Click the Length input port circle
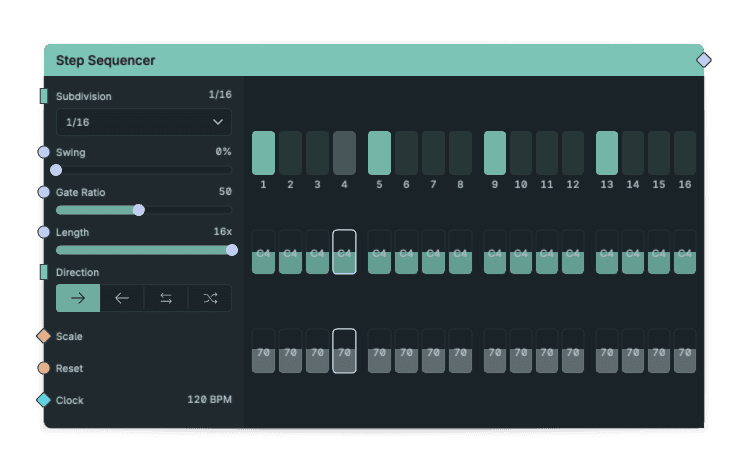This screenshot has height=472, width=748. [x=44, y=232]
